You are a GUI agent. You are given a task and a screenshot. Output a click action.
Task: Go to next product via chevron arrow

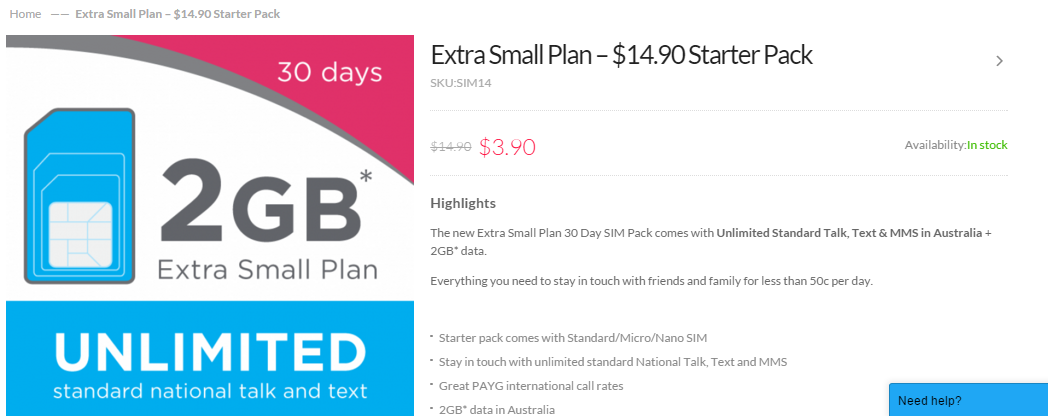(999, 61)
